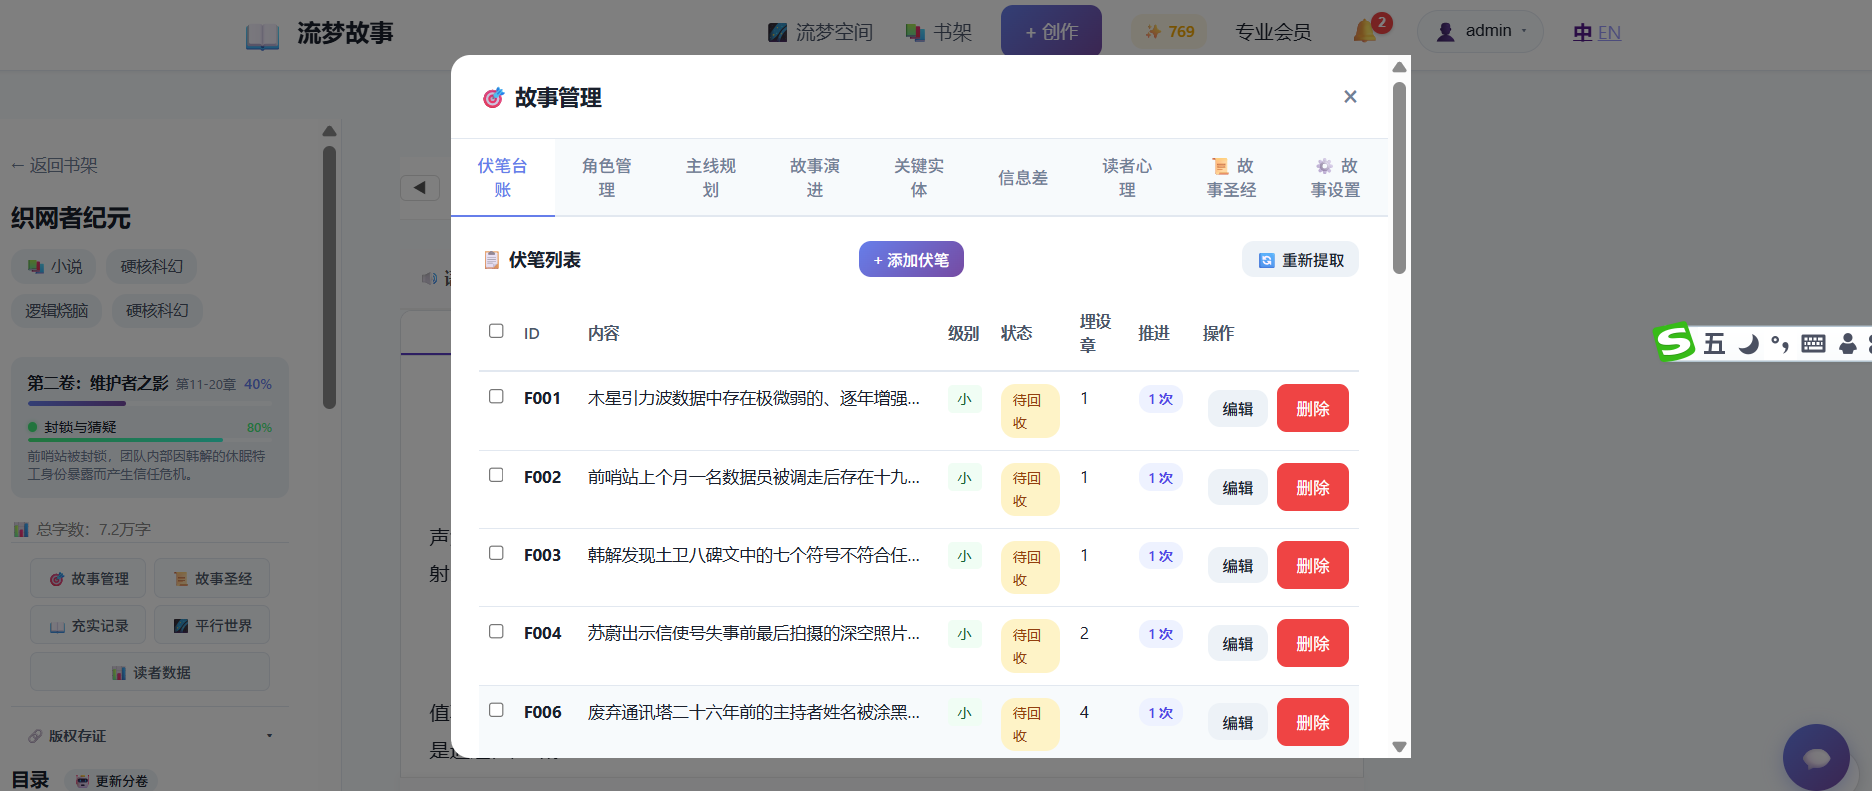The height and width of the screenshot is (791, 1872).
Task: Click the + 创作 button
Action: (x=1051, y=31)
